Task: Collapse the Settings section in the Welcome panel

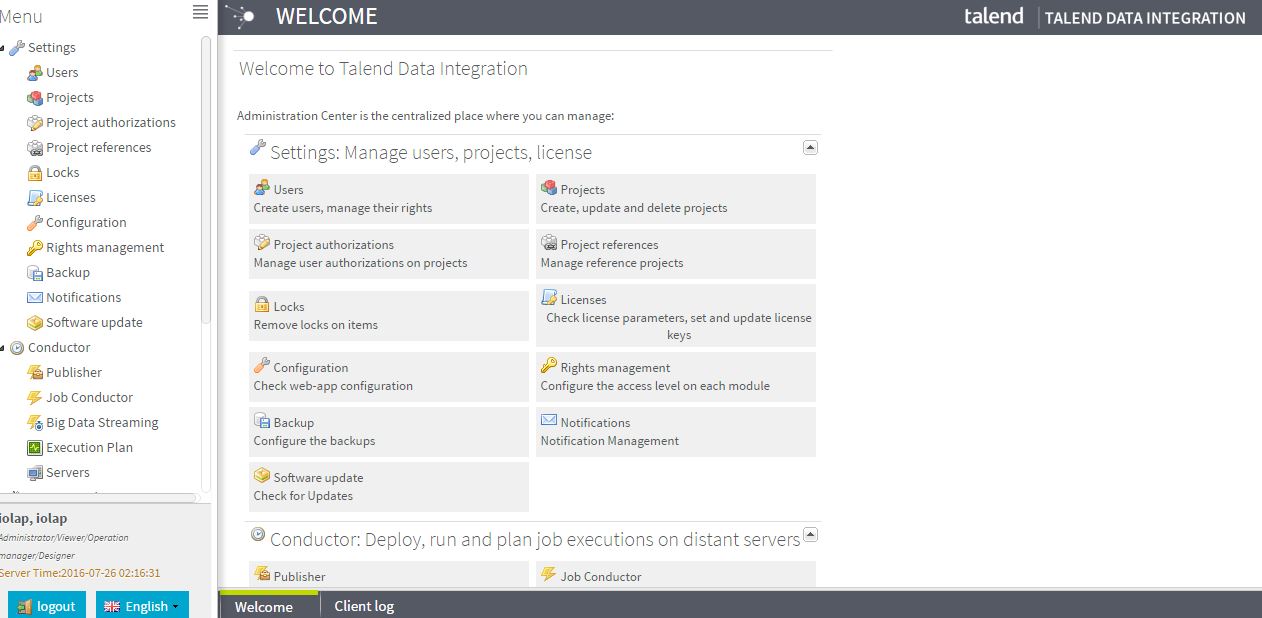Action: [811, 147]
